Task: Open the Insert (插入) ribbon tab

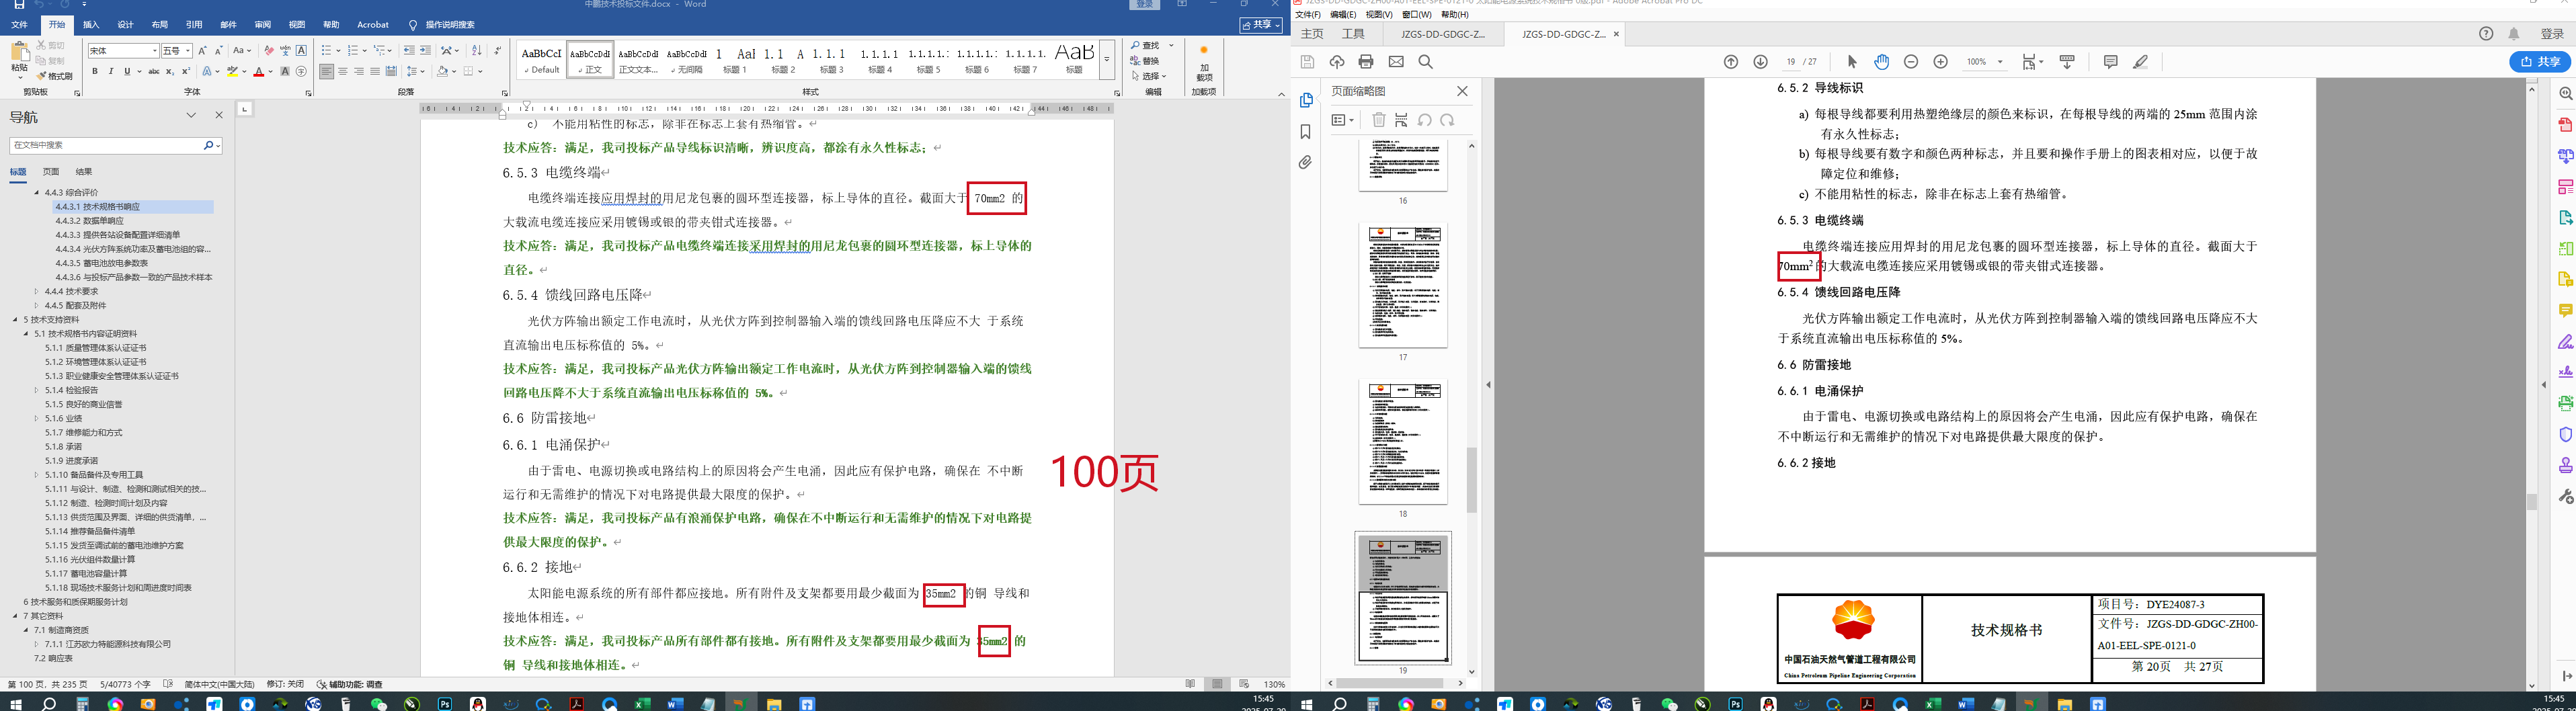Action: coord(91,25)
